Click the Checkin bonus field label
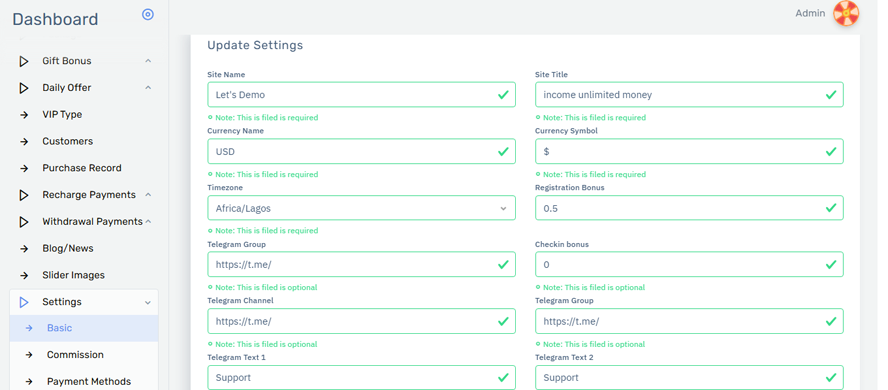This screenshot has height=390, width=888. click(562, 245)
